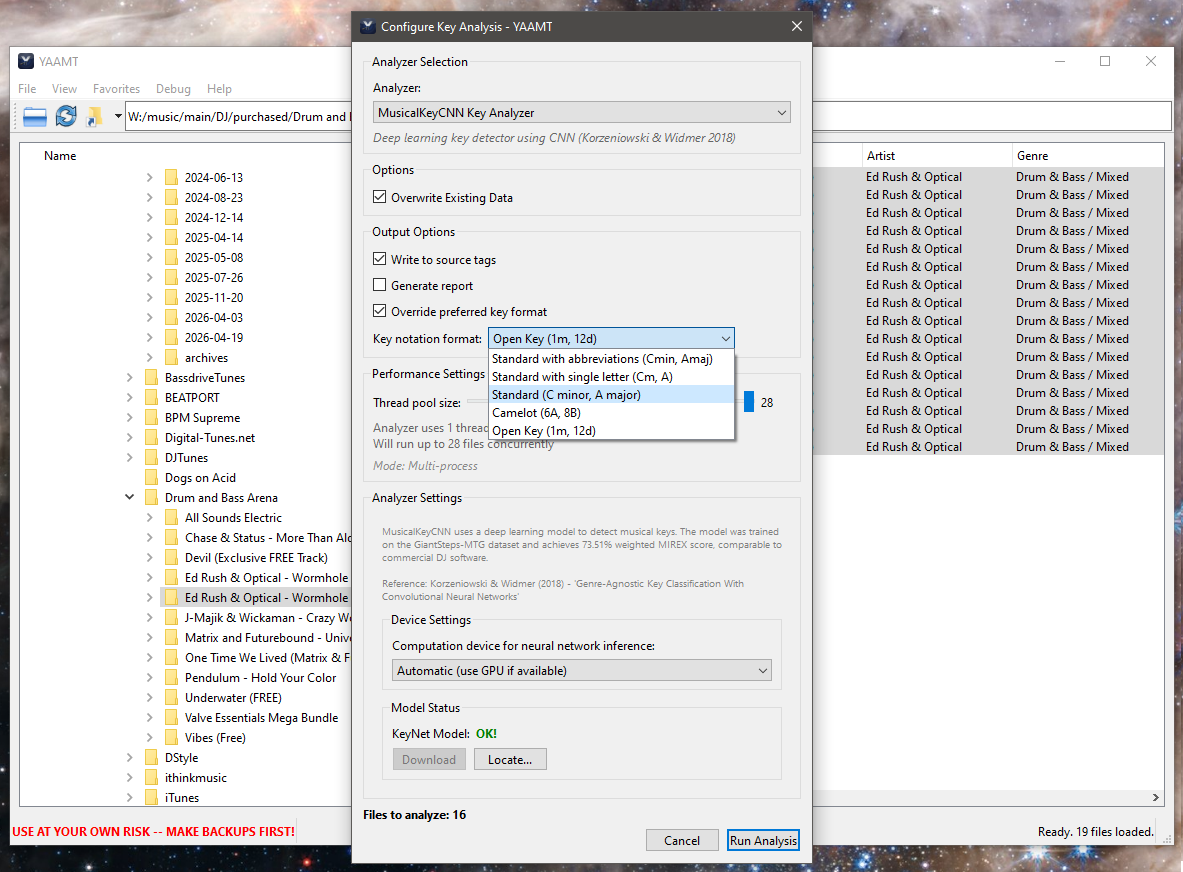The width and height of the screenshot is (1183, 872).
Task: Open the File menu
Action: [x=27, y=89]
